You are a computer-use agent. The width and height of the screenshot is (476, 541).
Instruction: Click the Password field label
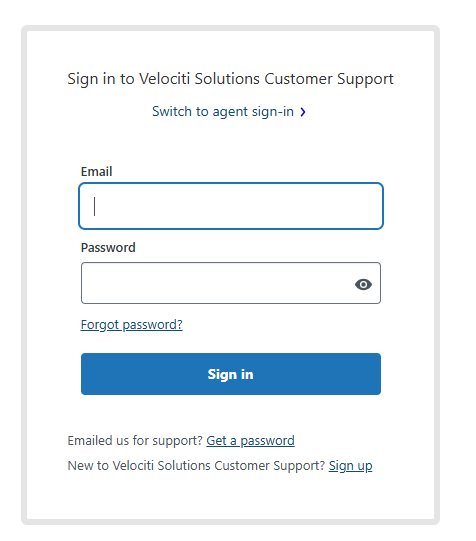click(x=108, y=248)
